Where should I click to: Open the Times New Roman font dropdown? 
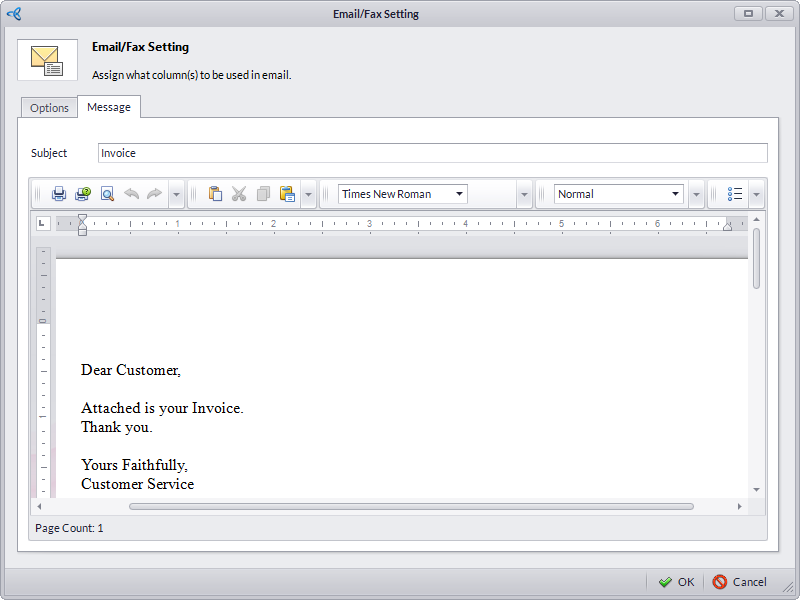459,194
